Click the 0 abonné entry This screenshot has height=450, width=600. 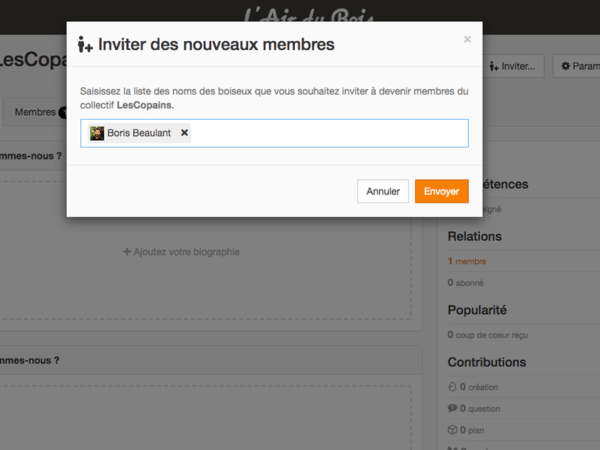point(466,283)
